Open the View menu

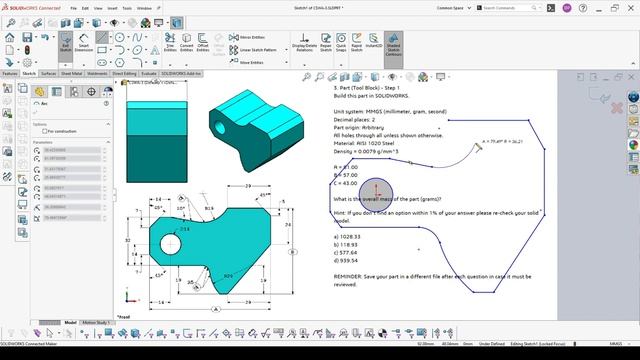tap(98, 8)
